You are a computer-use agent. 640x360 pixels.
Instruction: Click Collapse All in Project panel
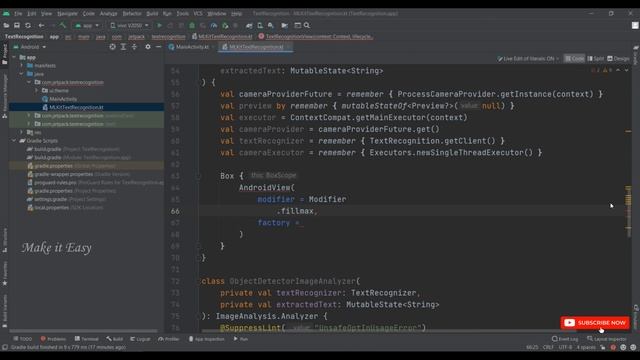pos(134,47)
